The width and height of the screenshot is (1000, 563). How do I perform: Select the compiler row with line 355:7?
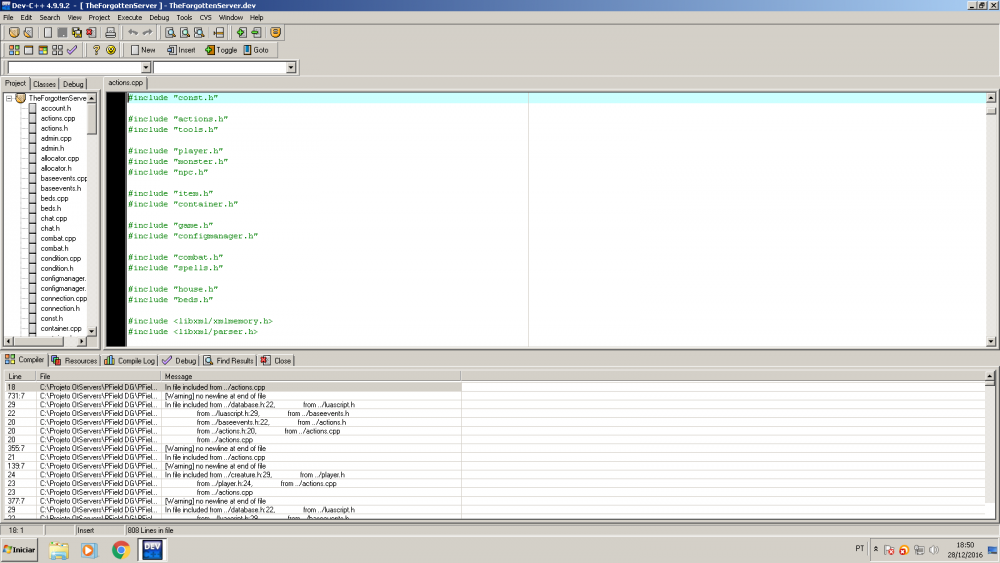pos(233,448)
